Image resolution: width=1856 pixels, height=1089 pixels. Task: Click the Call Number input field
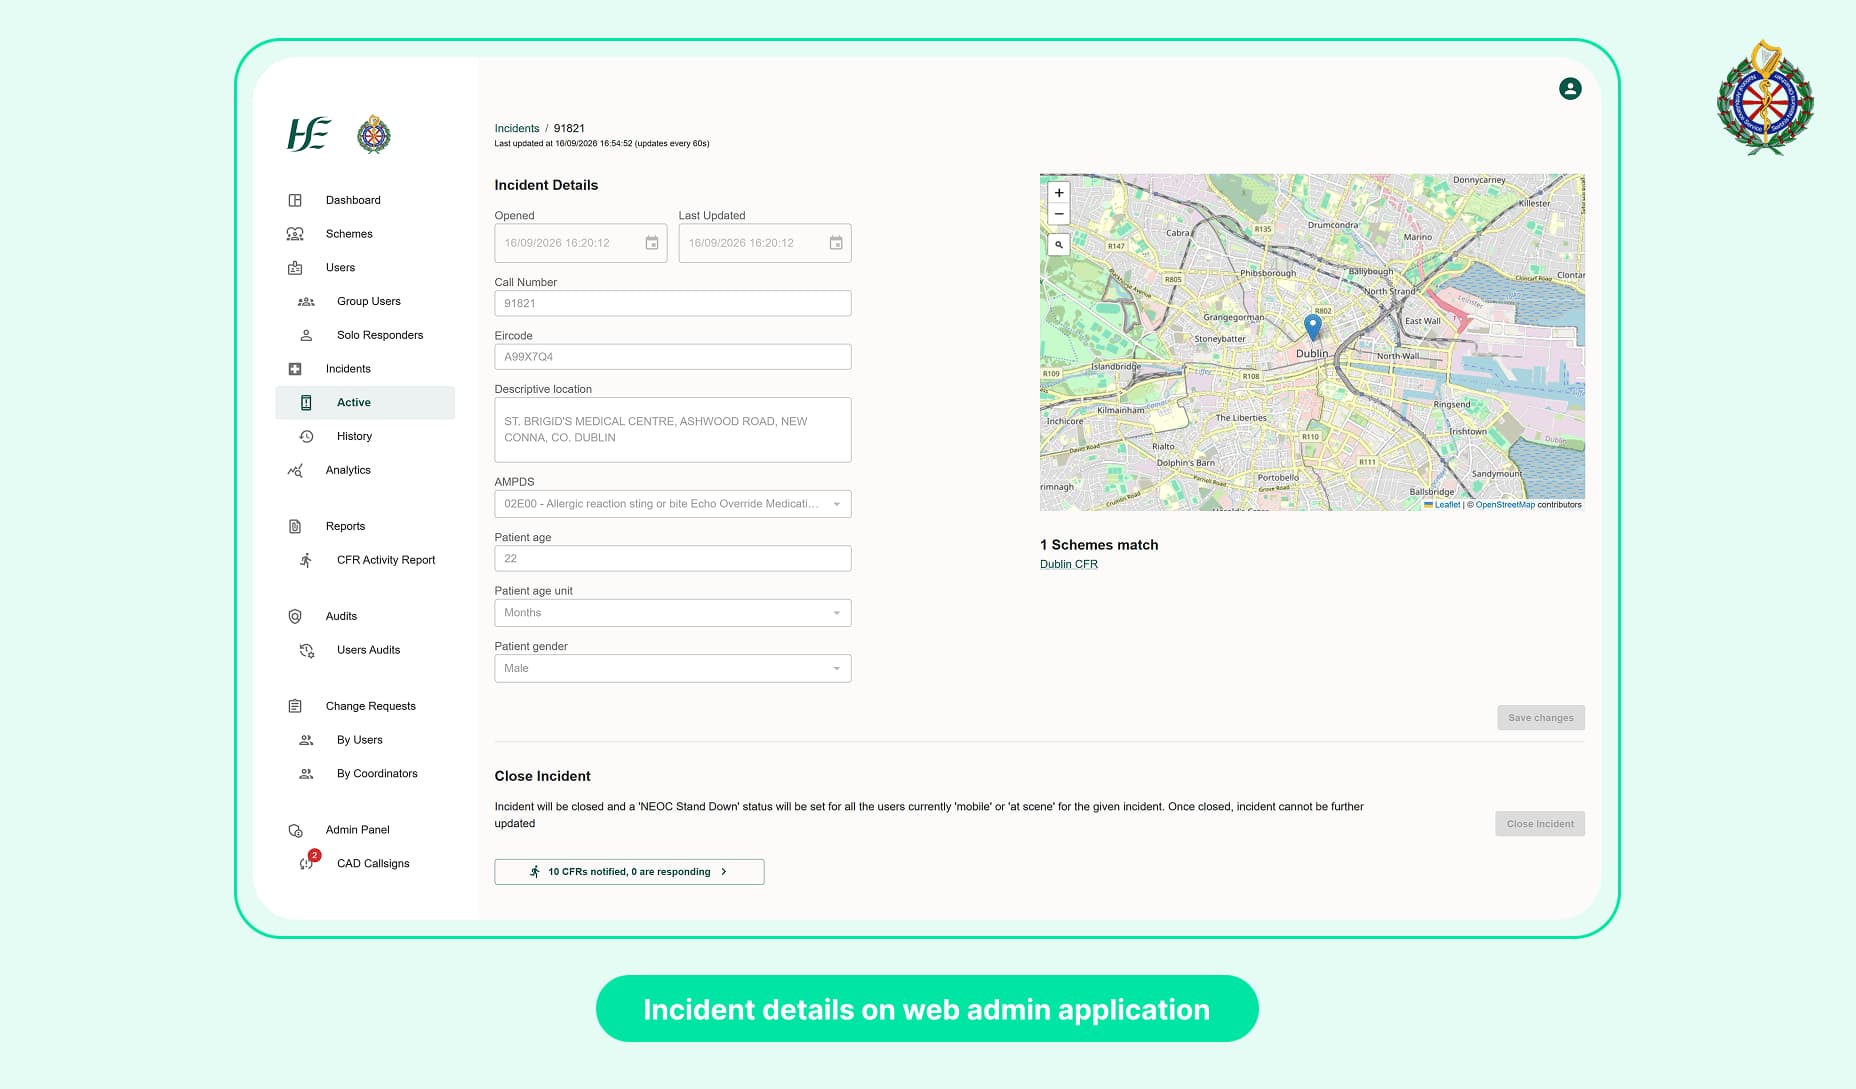point(673,303)
